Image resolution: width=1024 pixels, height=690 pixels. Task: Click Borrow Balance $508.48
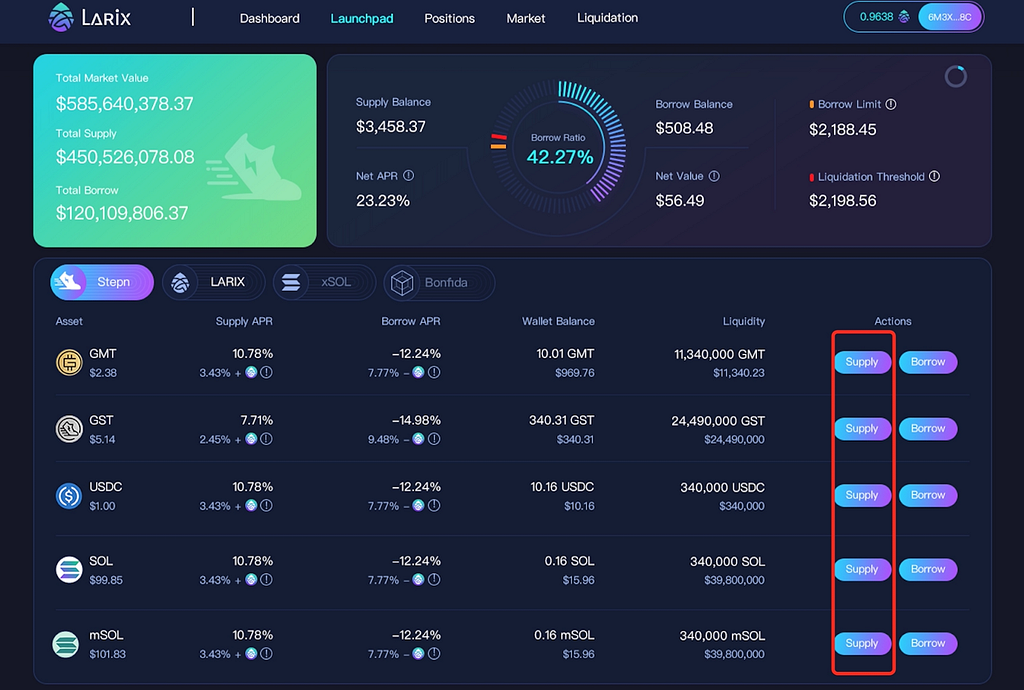pyautogui.click(x=684, y=128)
